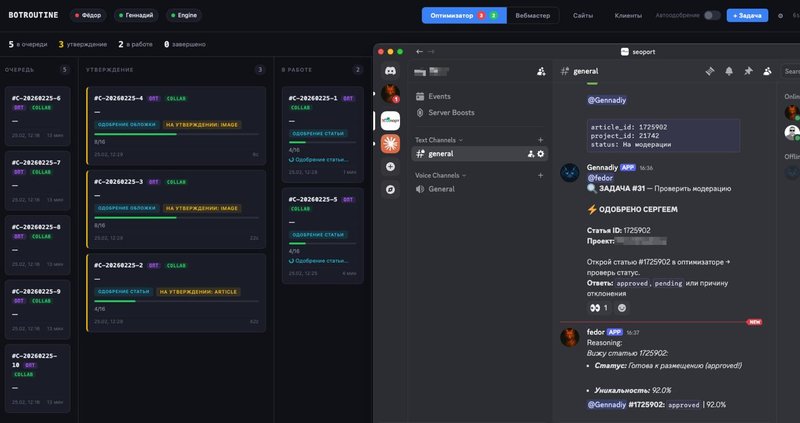Add a text channel with plus icon
Screen dimensions: 800x423
[x=540, y=140]
